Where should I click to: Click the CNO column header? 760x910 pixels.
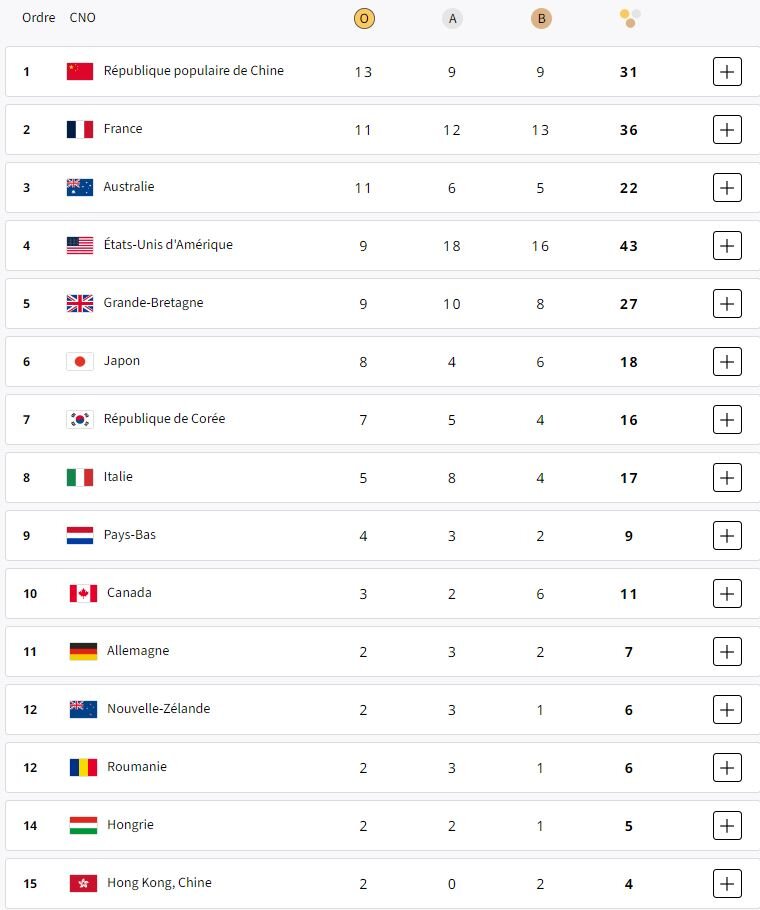83,18
